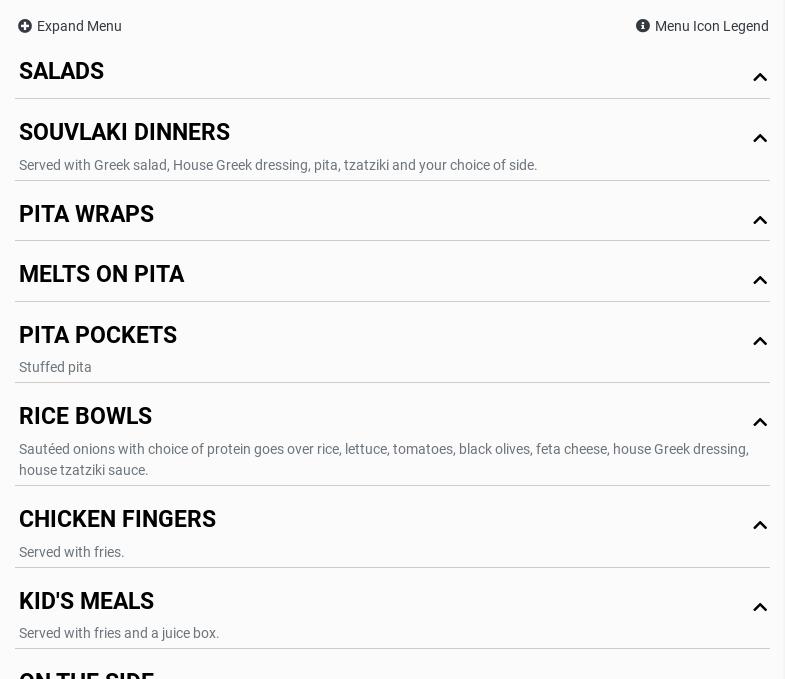Toggle the Rice Bowls chevron arrow
Screen dimensions: 785x679
click(x=760, y=422)
